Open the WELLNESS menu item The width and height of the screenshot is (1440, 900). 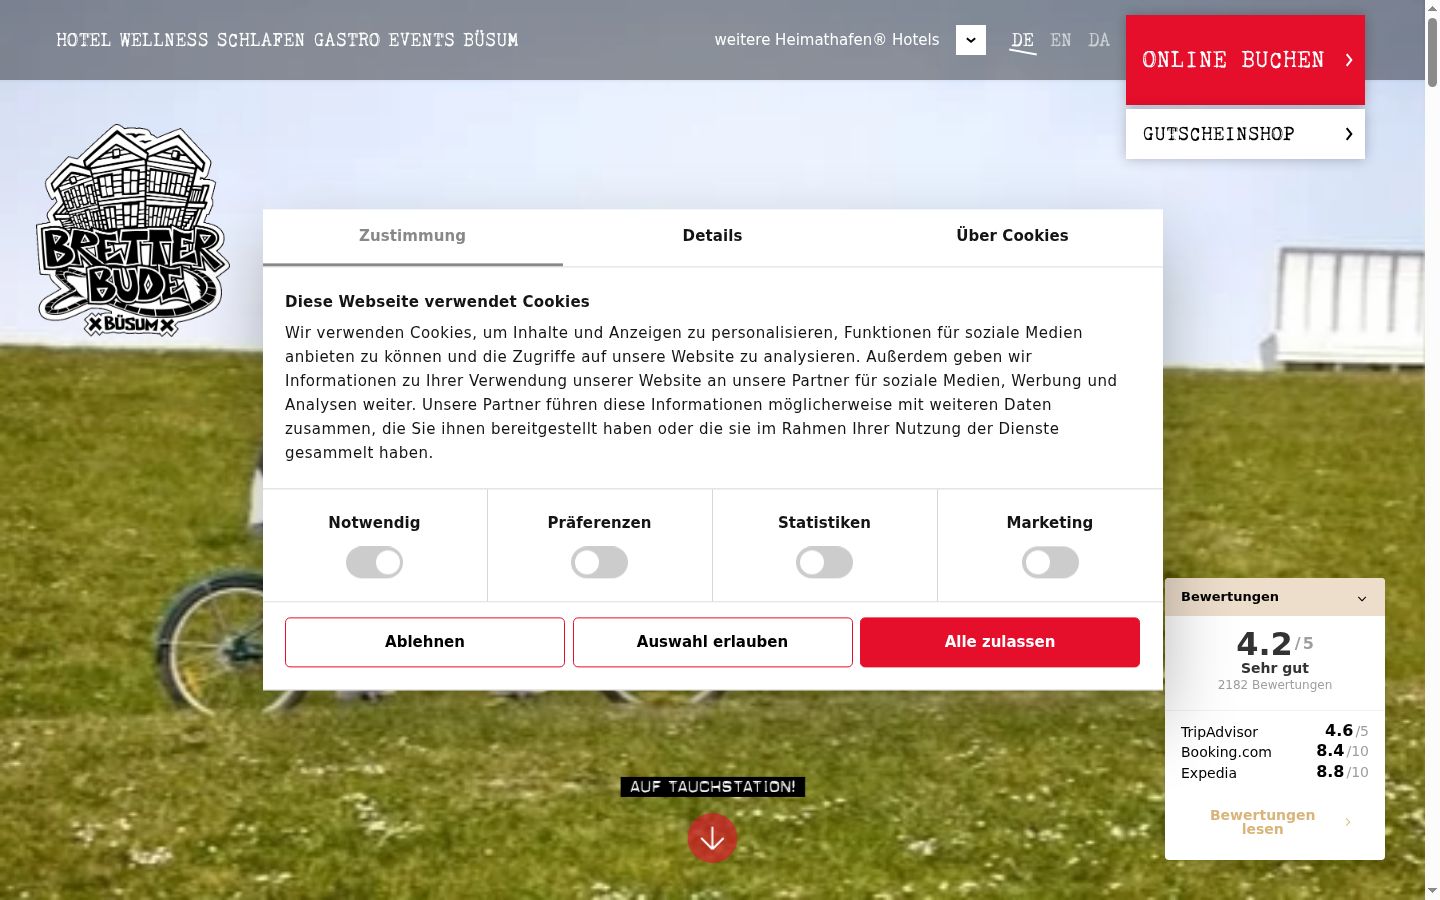[164, 40]
